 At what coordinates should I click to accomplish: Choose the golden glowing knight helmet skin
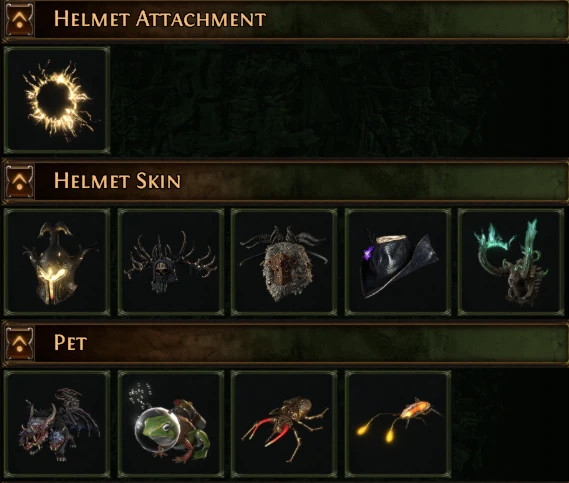click(x=57, y=262)
